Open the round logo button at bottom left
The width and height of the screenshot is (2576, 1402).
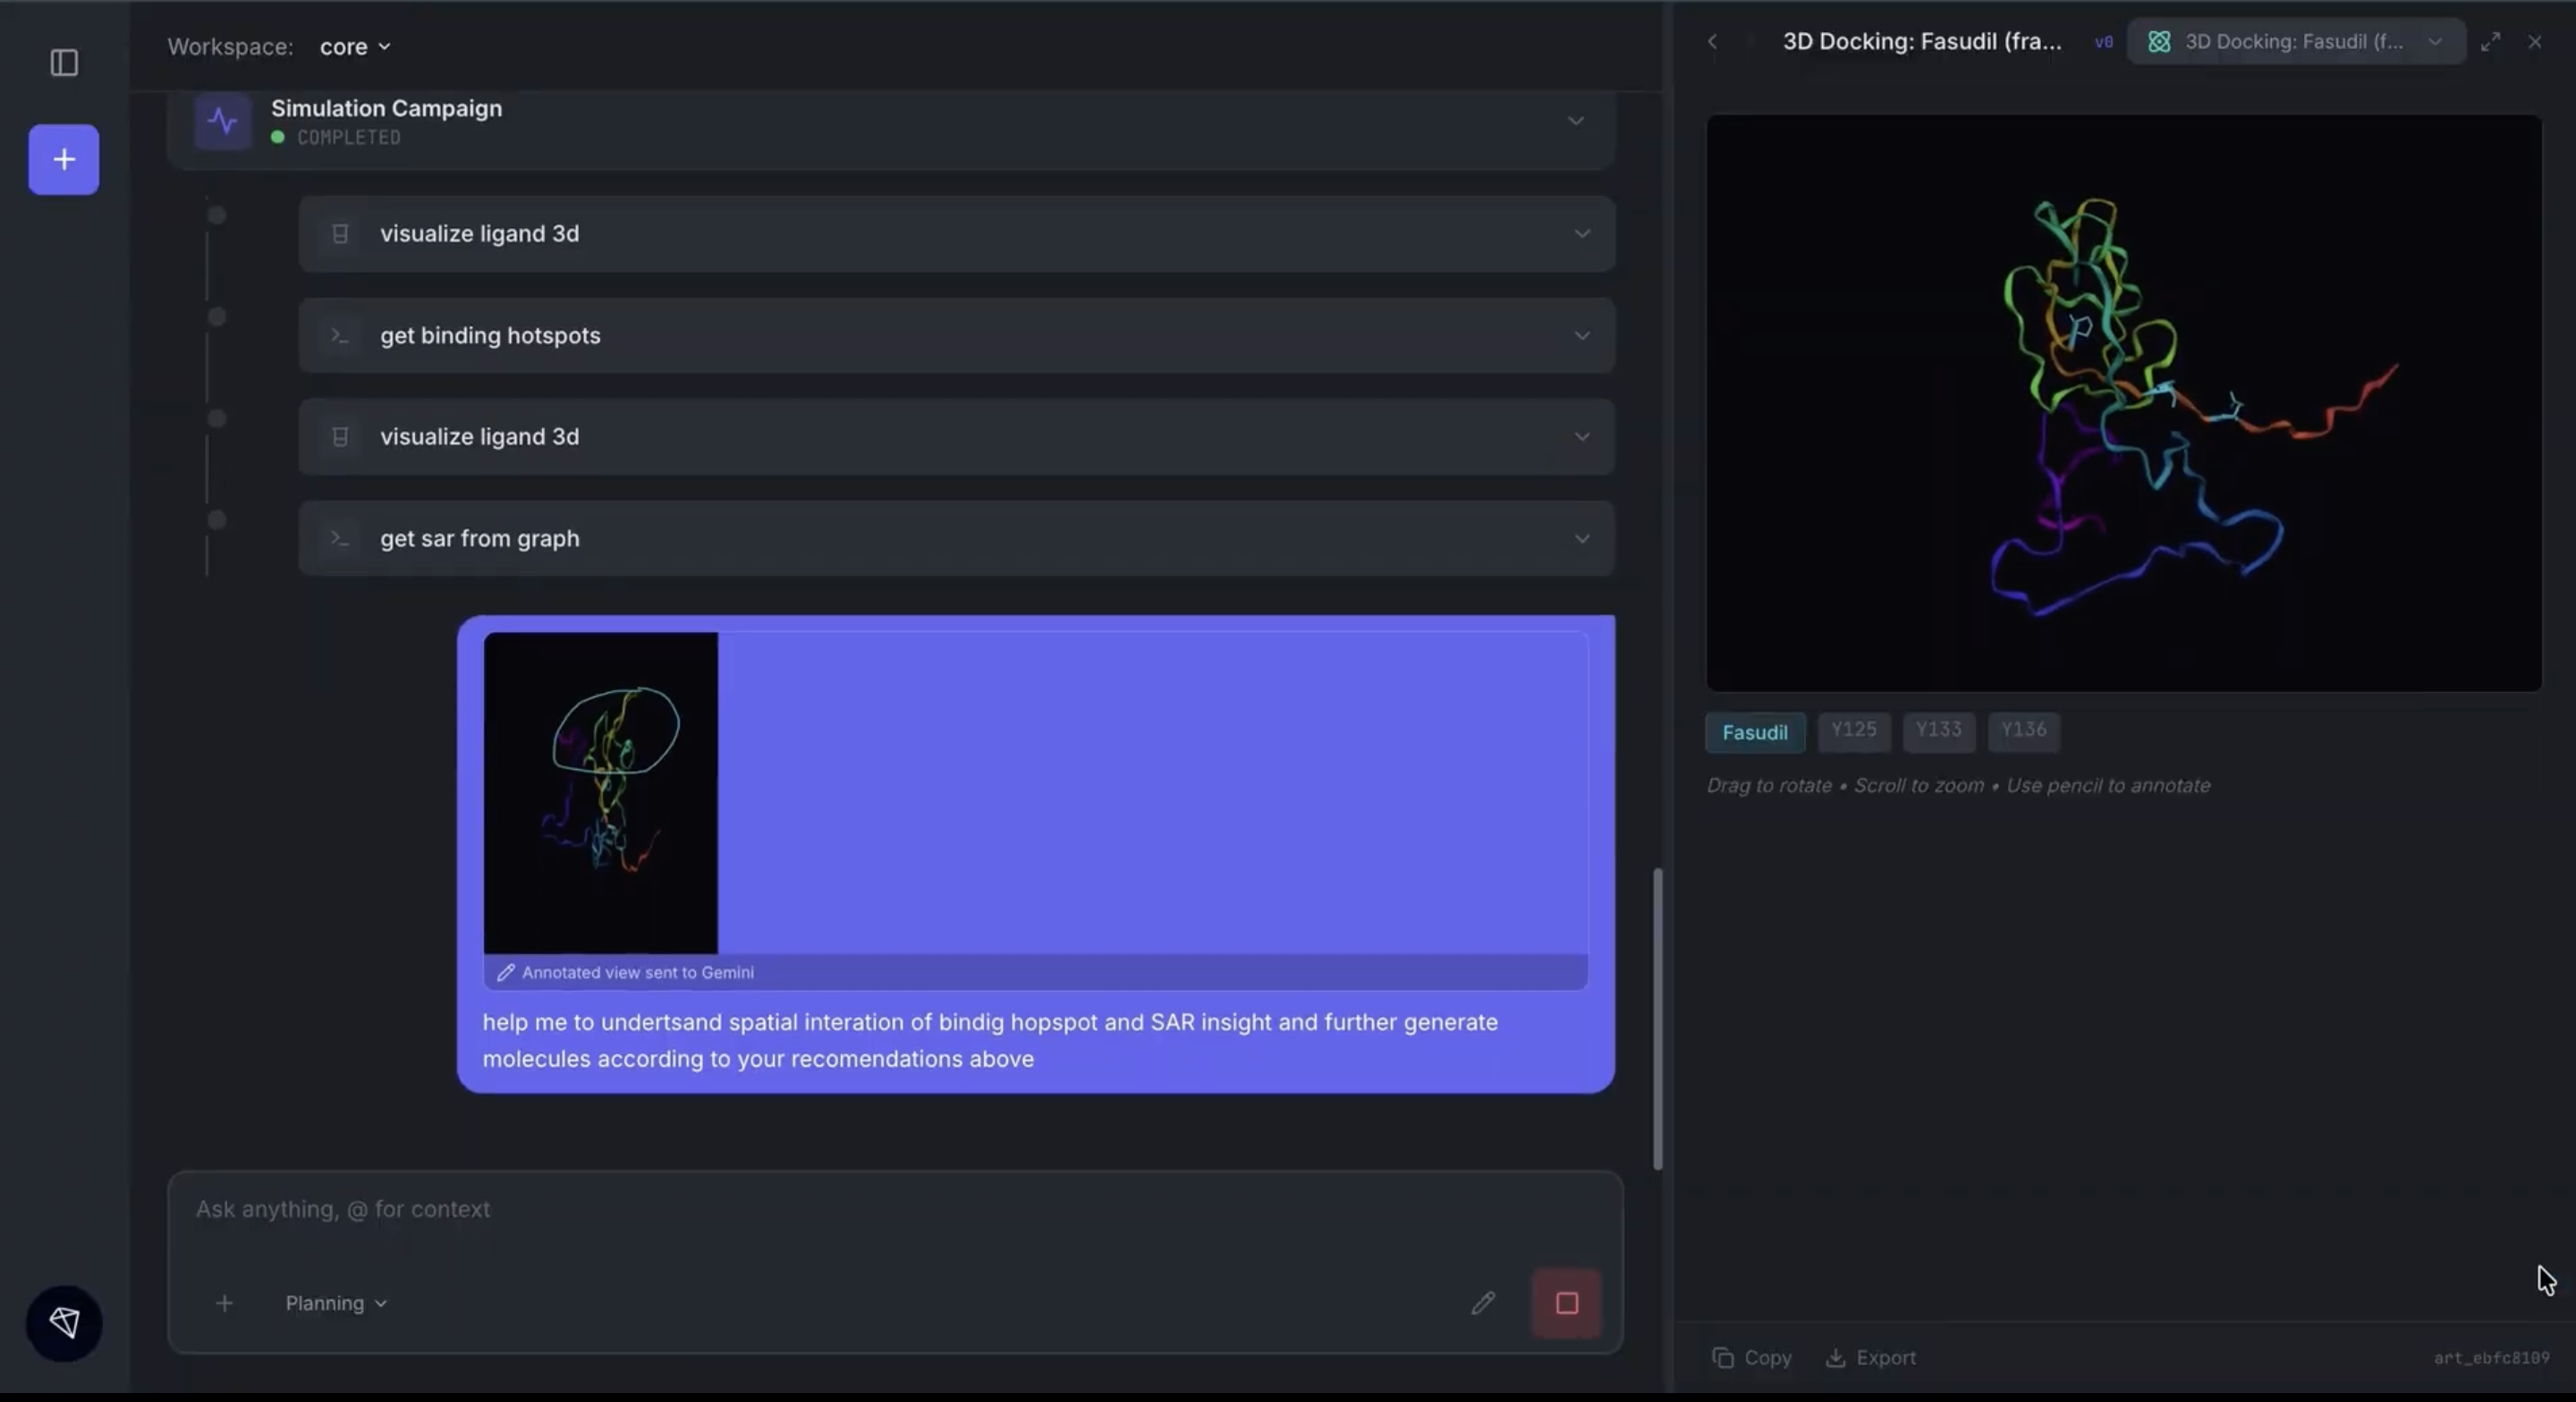coord(64,1323)
